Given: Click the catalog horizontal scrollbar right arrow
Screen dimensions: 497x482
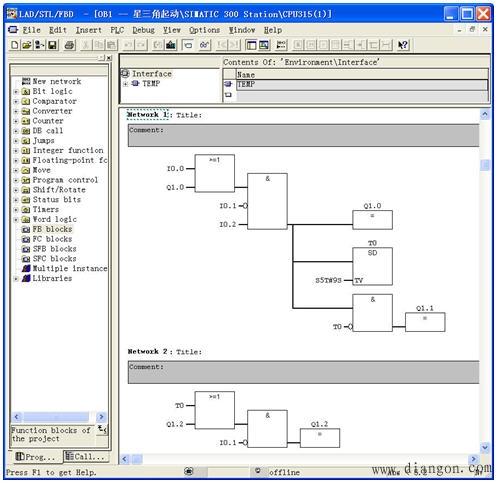Looking at the screenshot, I should (x=101, y=417).
